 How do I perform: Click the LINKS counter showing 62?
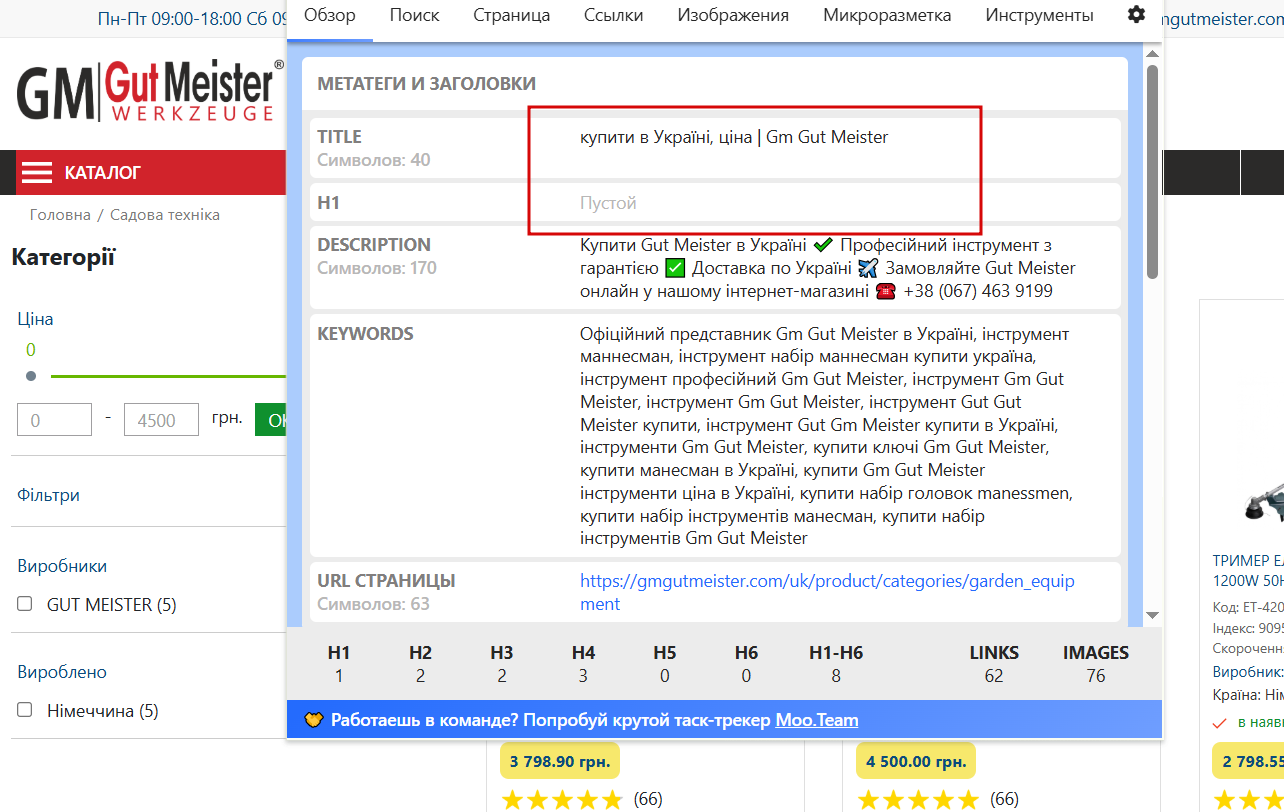(x=994, y=664)
